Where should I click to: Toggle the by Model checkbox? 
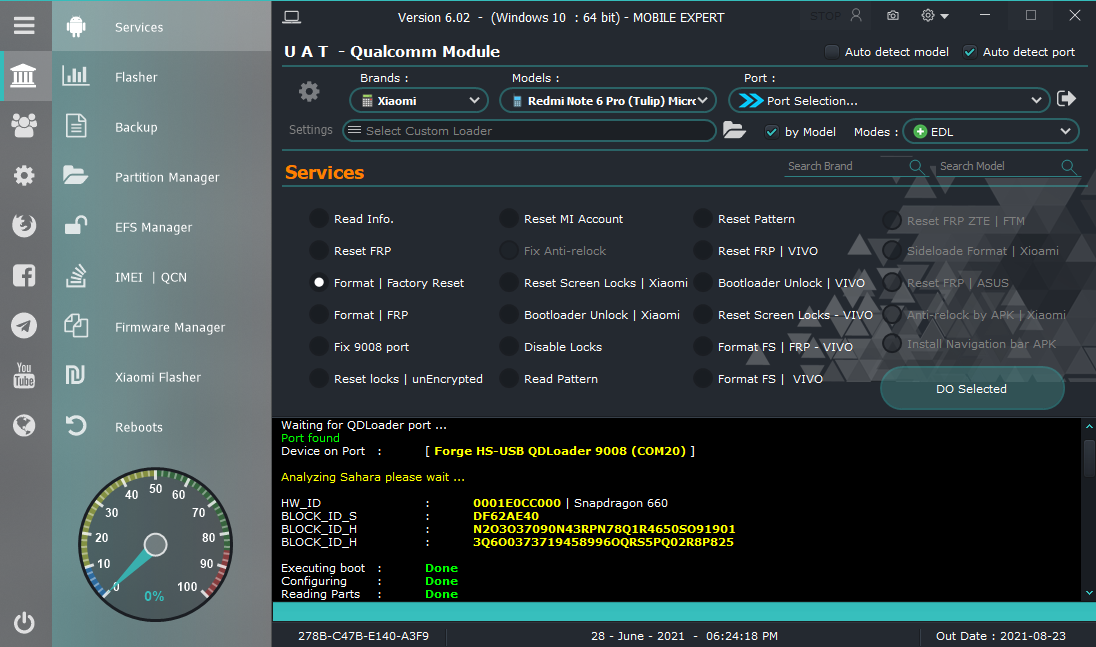772,131
